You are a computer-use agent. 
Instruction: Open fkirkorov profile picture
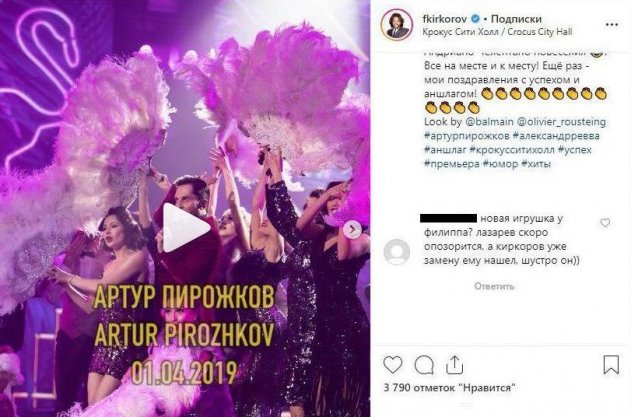(x=397, y=25)
